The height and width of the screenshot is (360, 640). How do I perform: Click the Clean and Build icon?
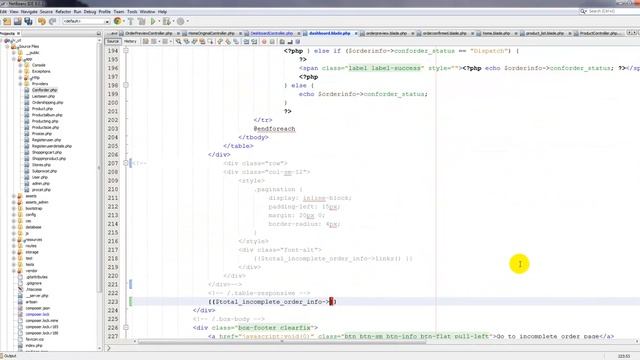(x=142, y=21)
